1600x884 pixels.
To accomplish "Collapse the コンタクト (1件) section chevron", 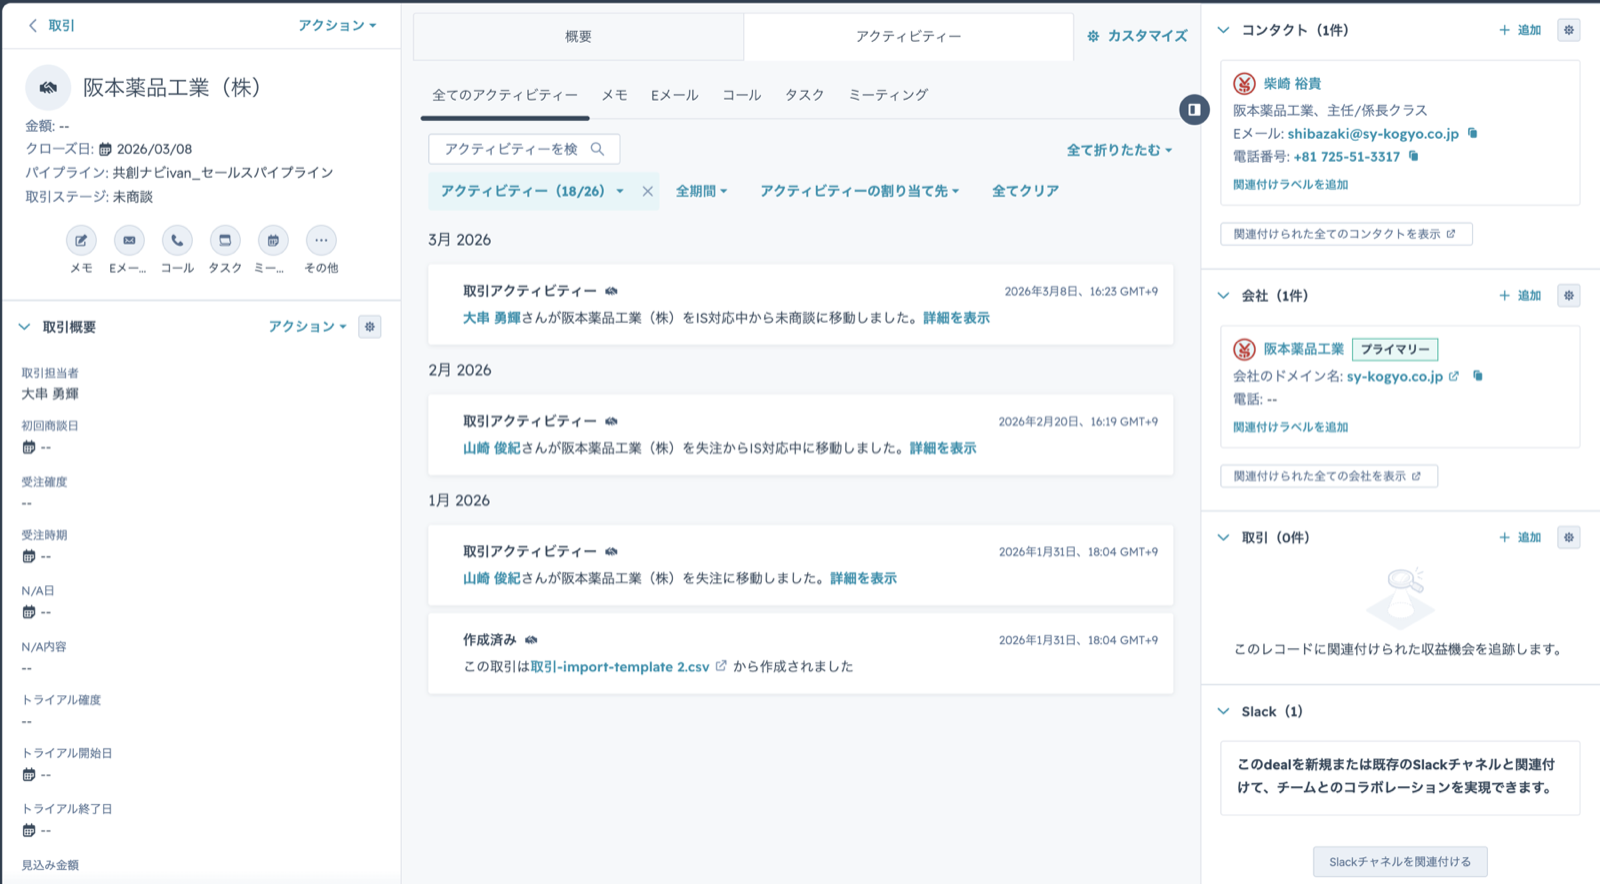I will coord(1223,30).
